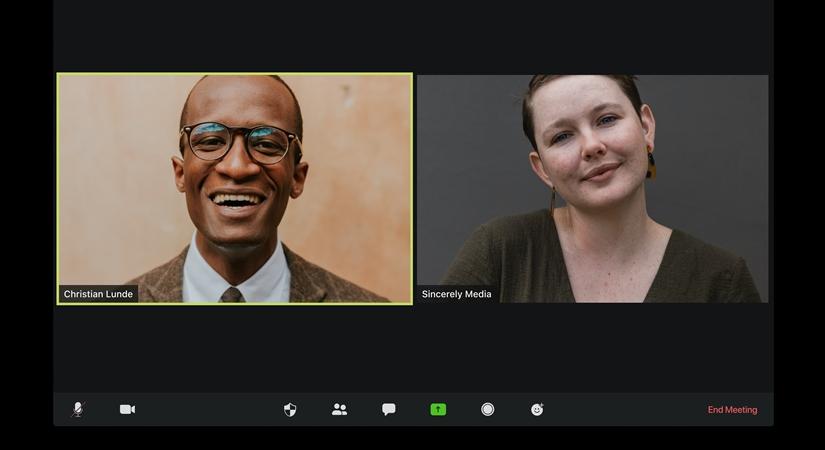Screen dimensions: 825x450
Task: Click the green Share Screen button
Action: click(x=438, y=409)
